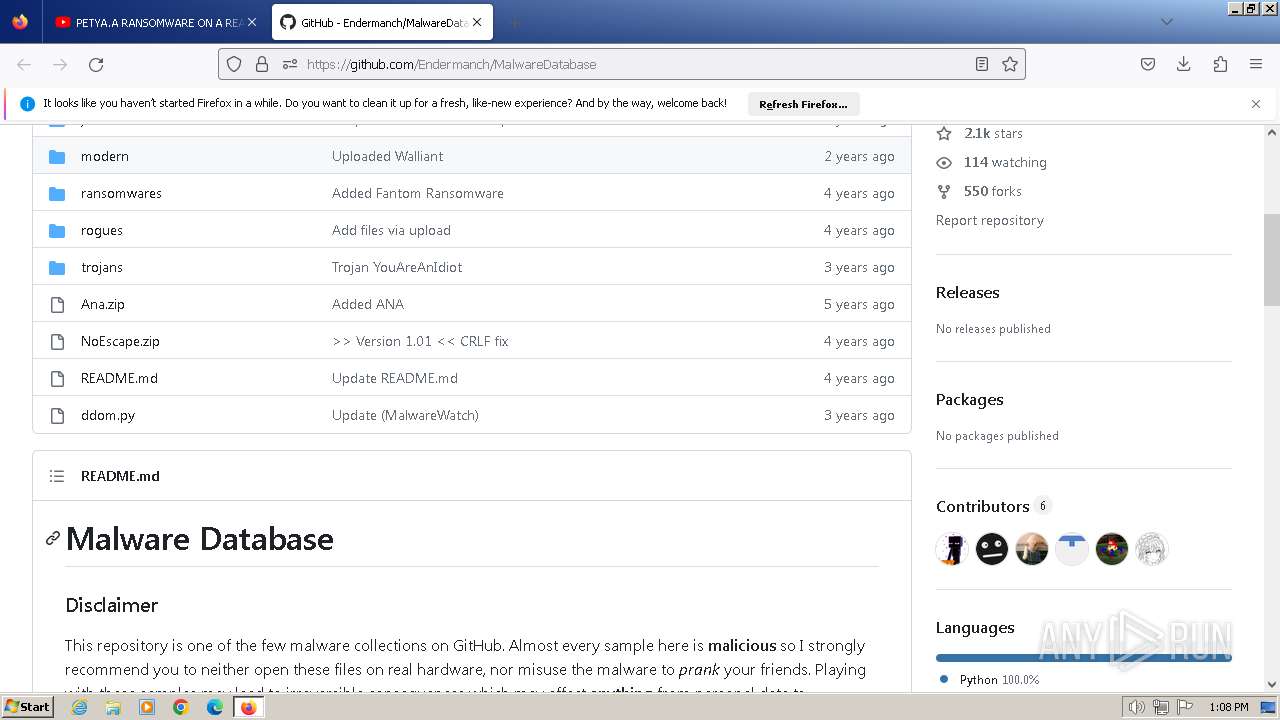1280x720 pixels.
Task: Click the ddom.py file icon
Action: (x=57, y=415)
